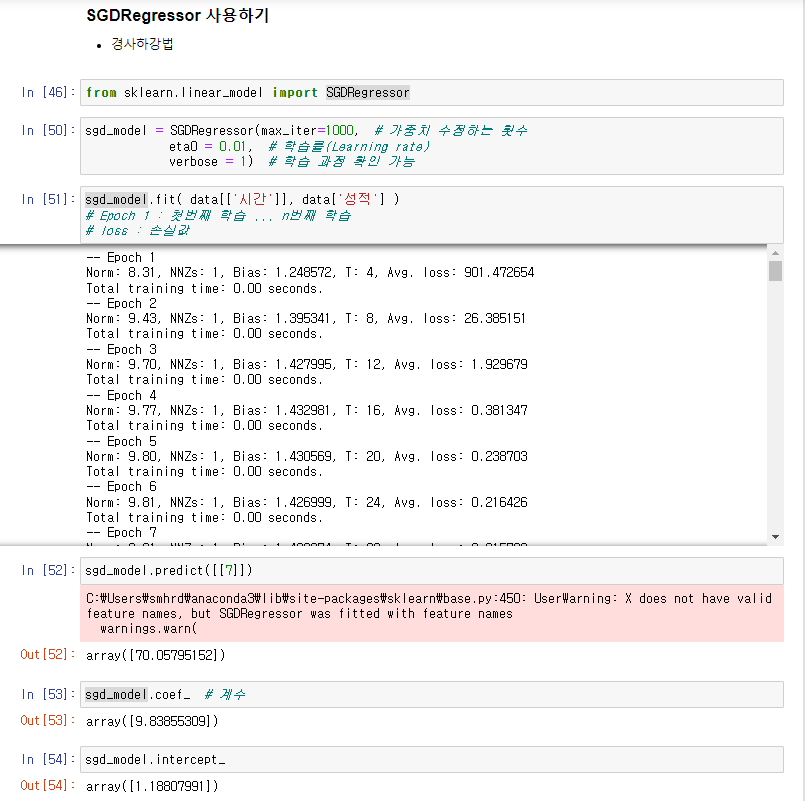Image resolution: width=805 pixels, height=801 pixels.
Task: Click the 'In [46]:' prompt label
Action: tap(48, 92)
